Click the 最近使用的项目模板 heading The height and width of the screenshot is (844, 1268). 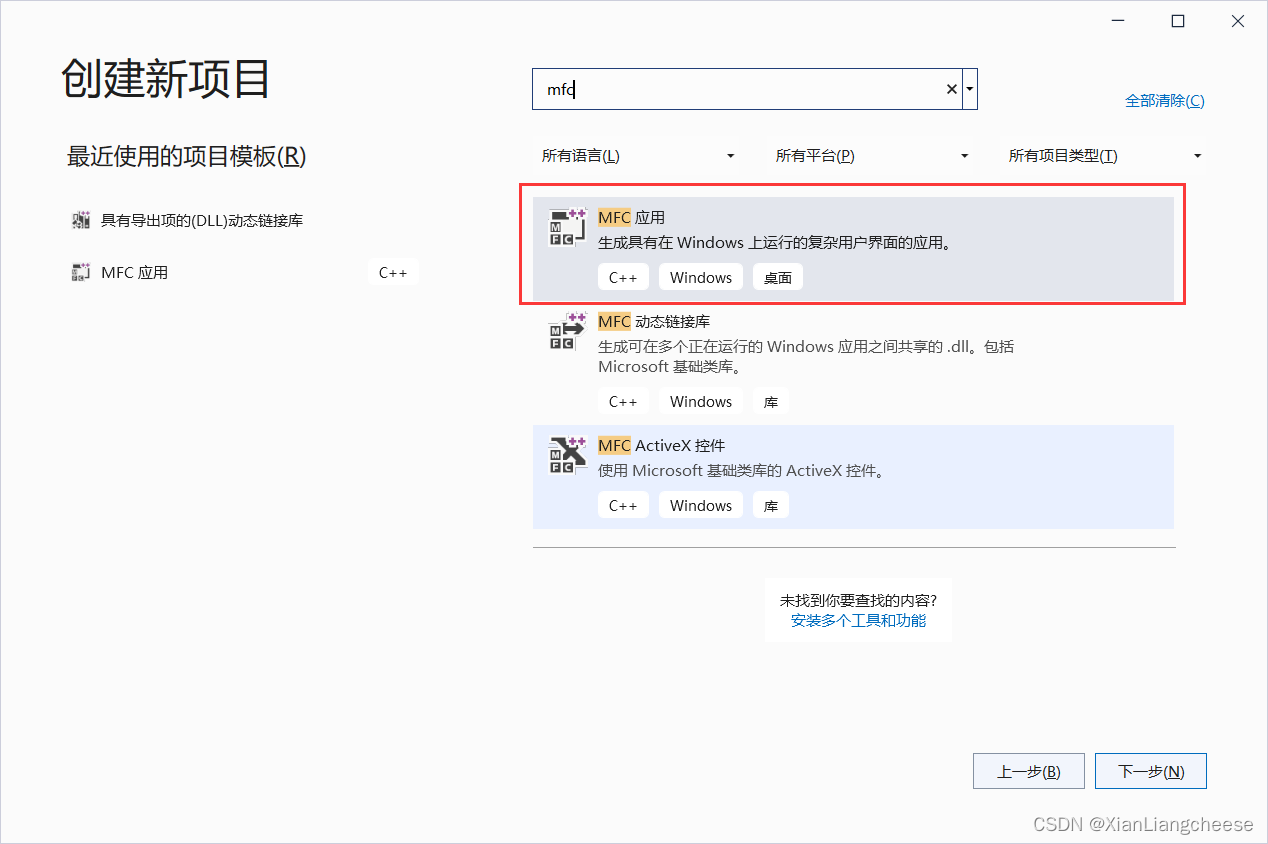tap(186, 156)
